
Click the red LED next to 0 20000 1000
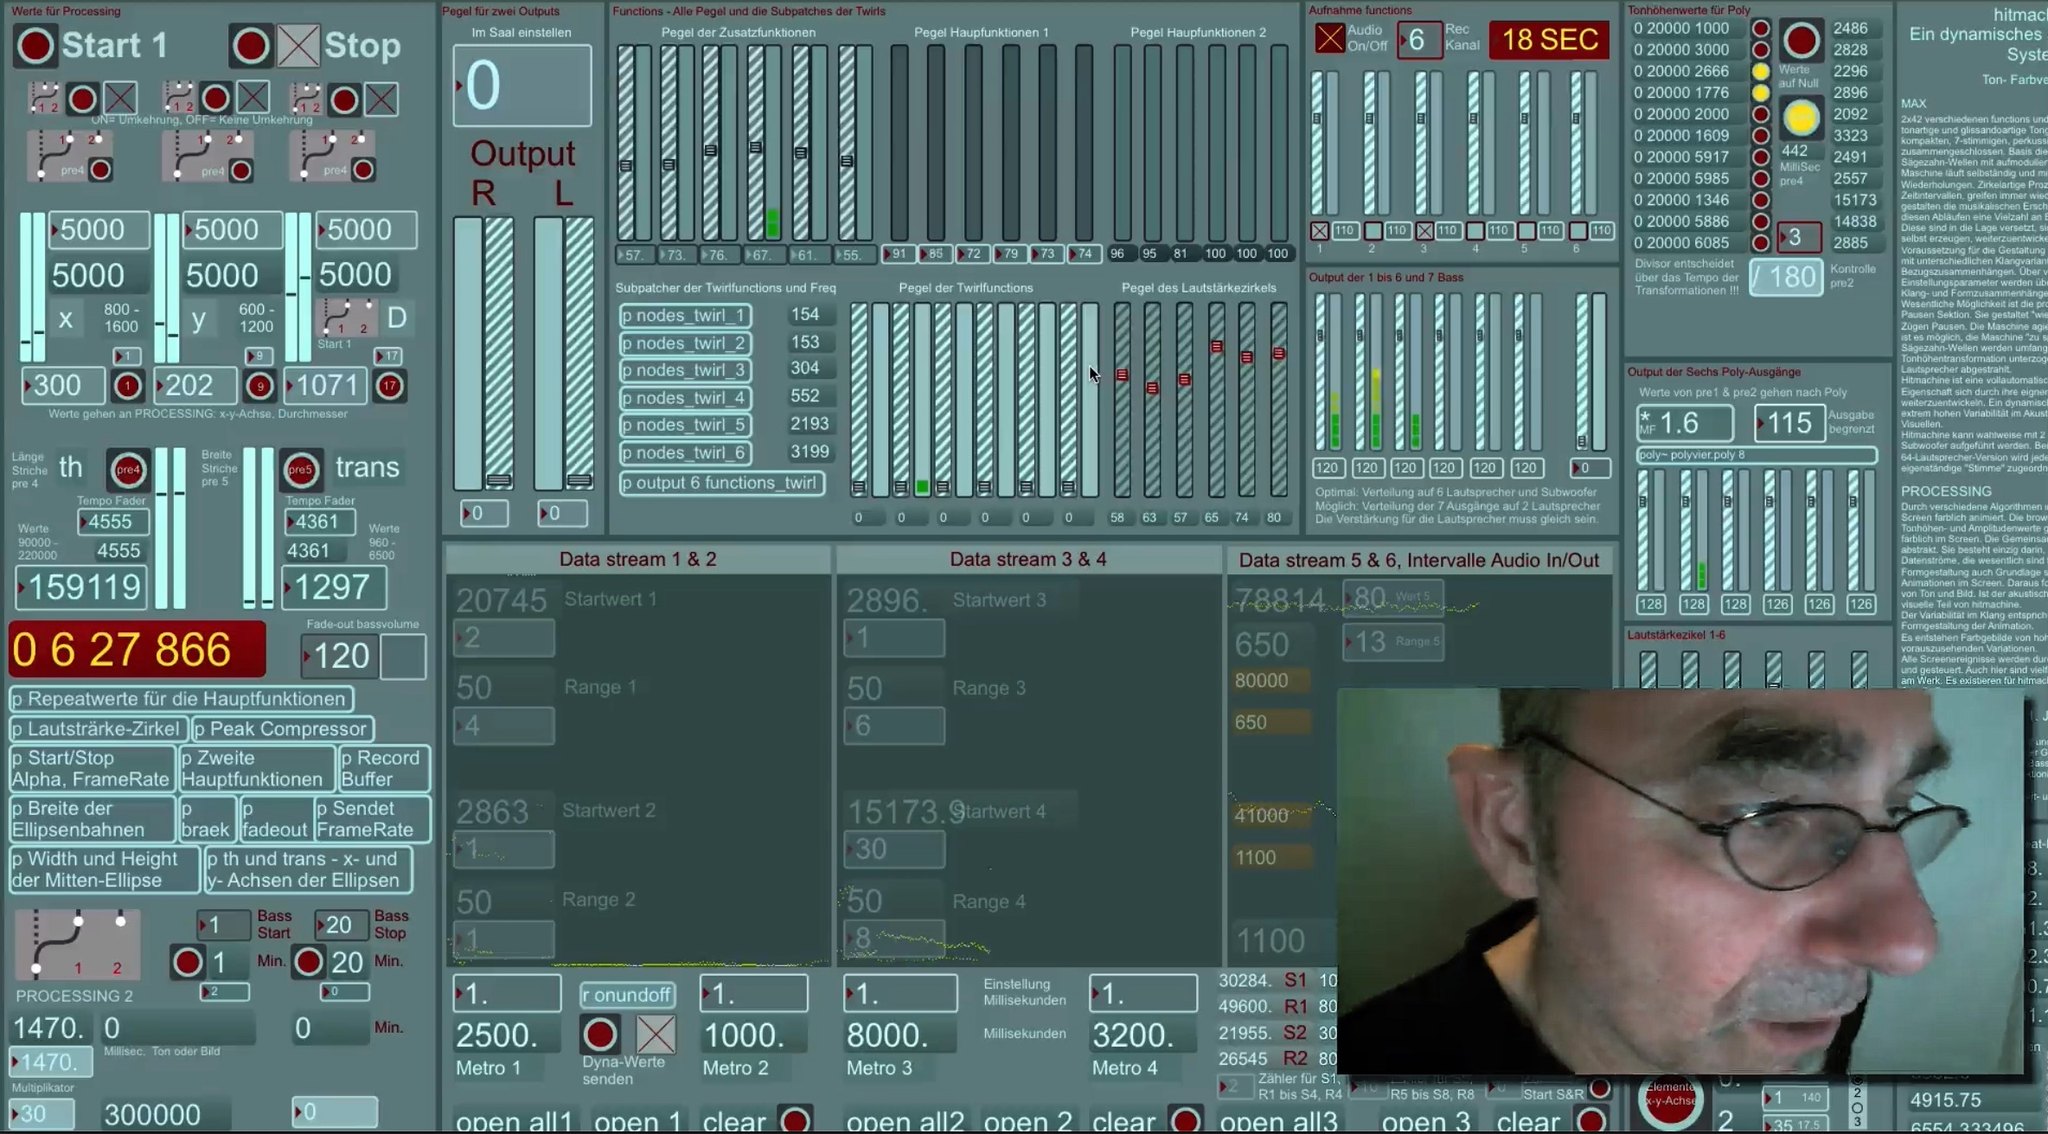tap(1761, 28)
